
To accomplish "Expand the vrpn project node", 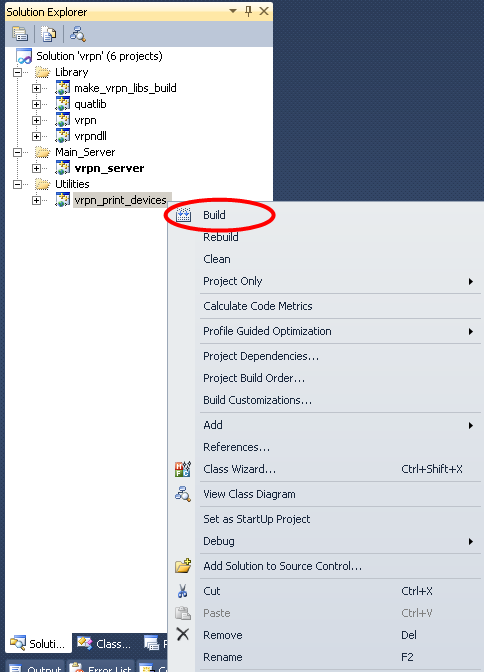I will coord(36,120).
